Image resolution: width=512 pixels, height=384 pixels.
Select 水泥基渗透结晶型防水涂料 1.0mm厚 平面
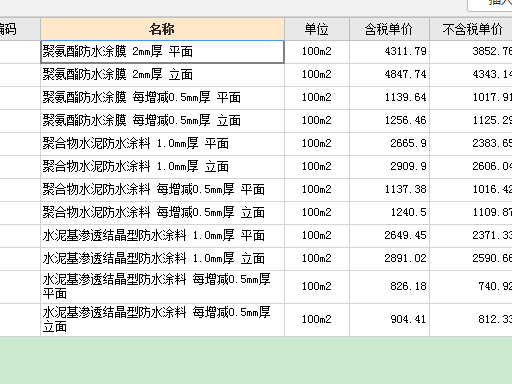tap(162, 236)
